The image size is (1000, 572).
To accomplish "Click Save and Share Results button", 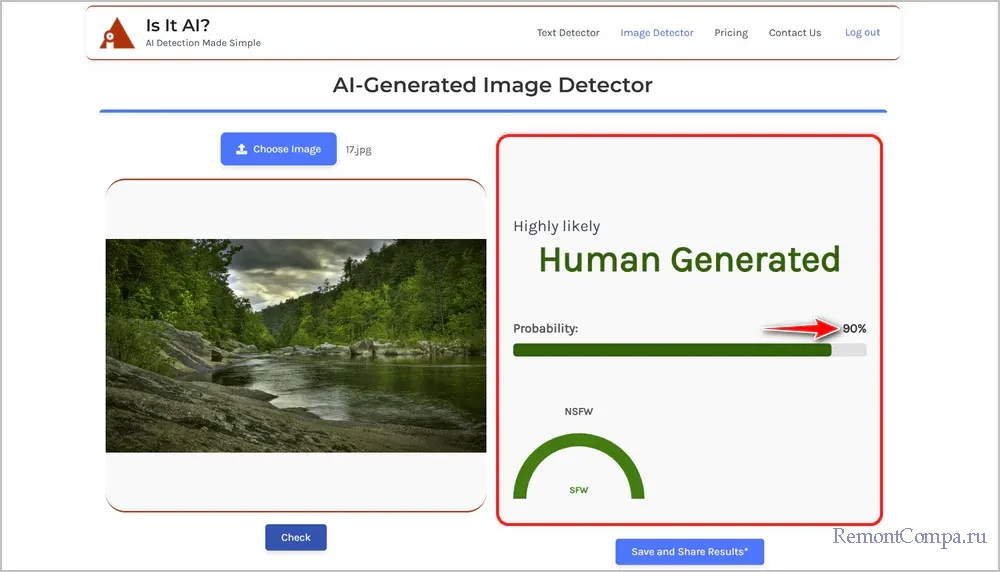I will [x=689, y=552].
